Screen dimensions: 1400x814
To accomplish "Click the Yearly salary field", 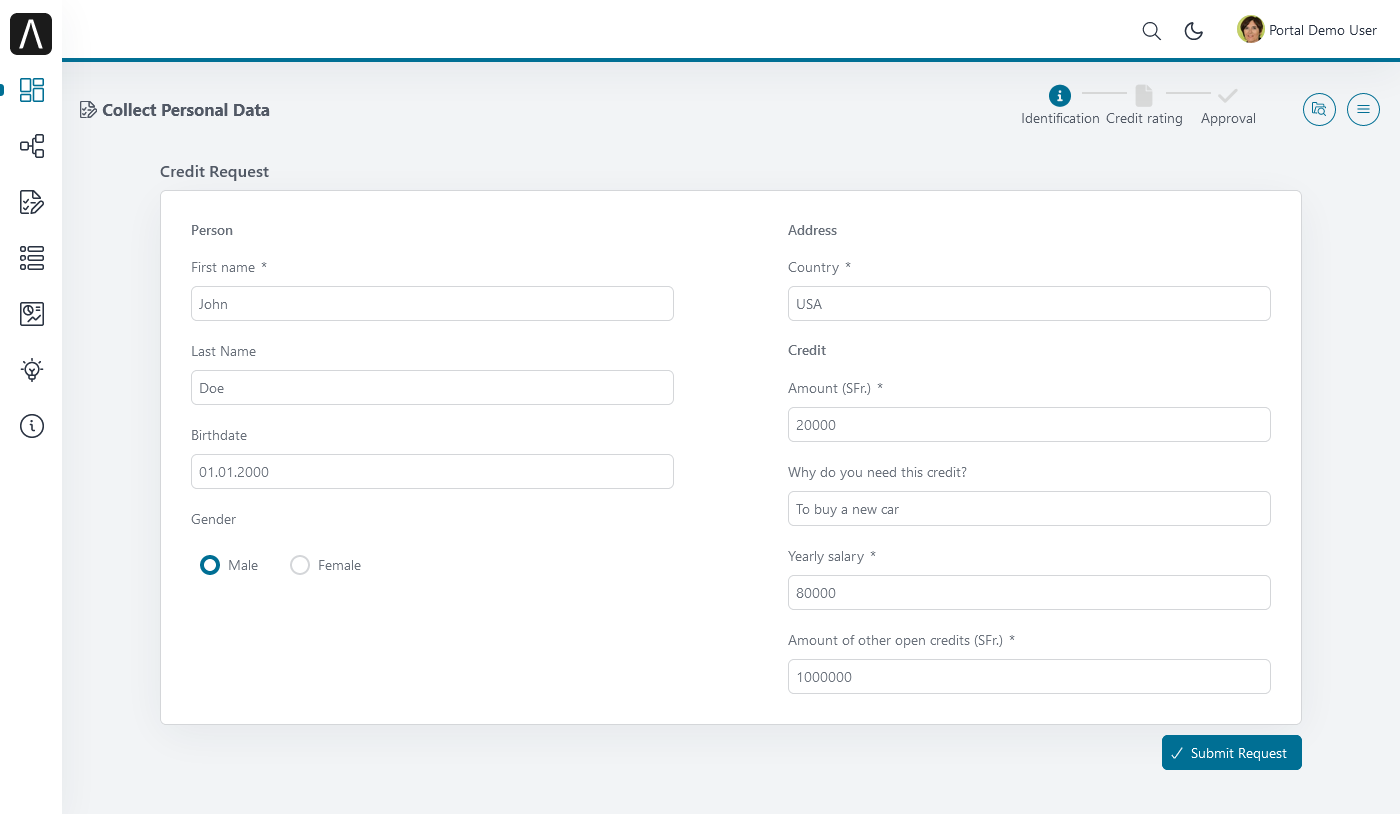I will (x=1029, y=593).
